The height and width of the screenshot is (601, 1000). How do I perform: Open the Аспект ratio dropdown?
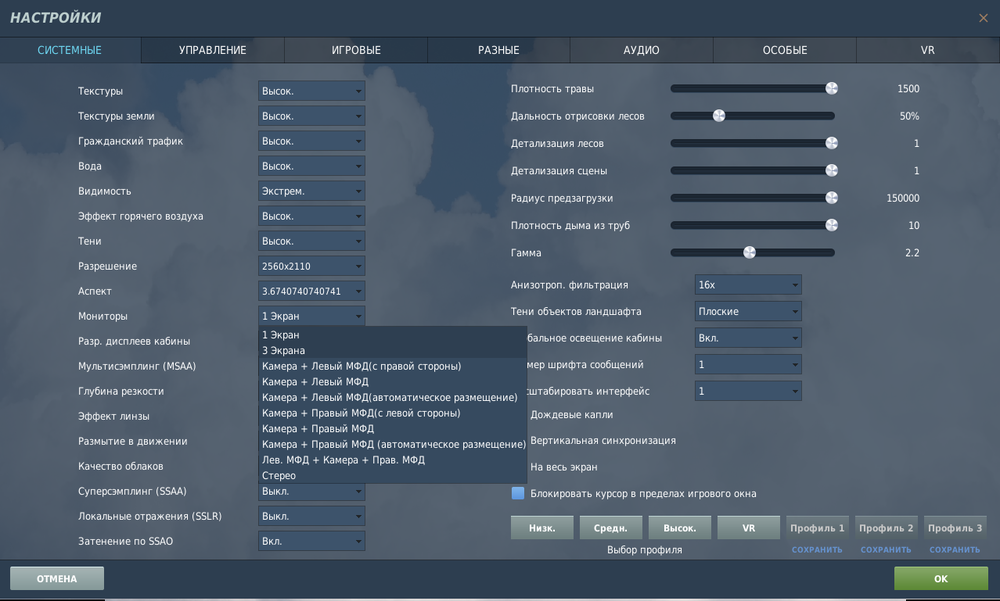point(311,291)
